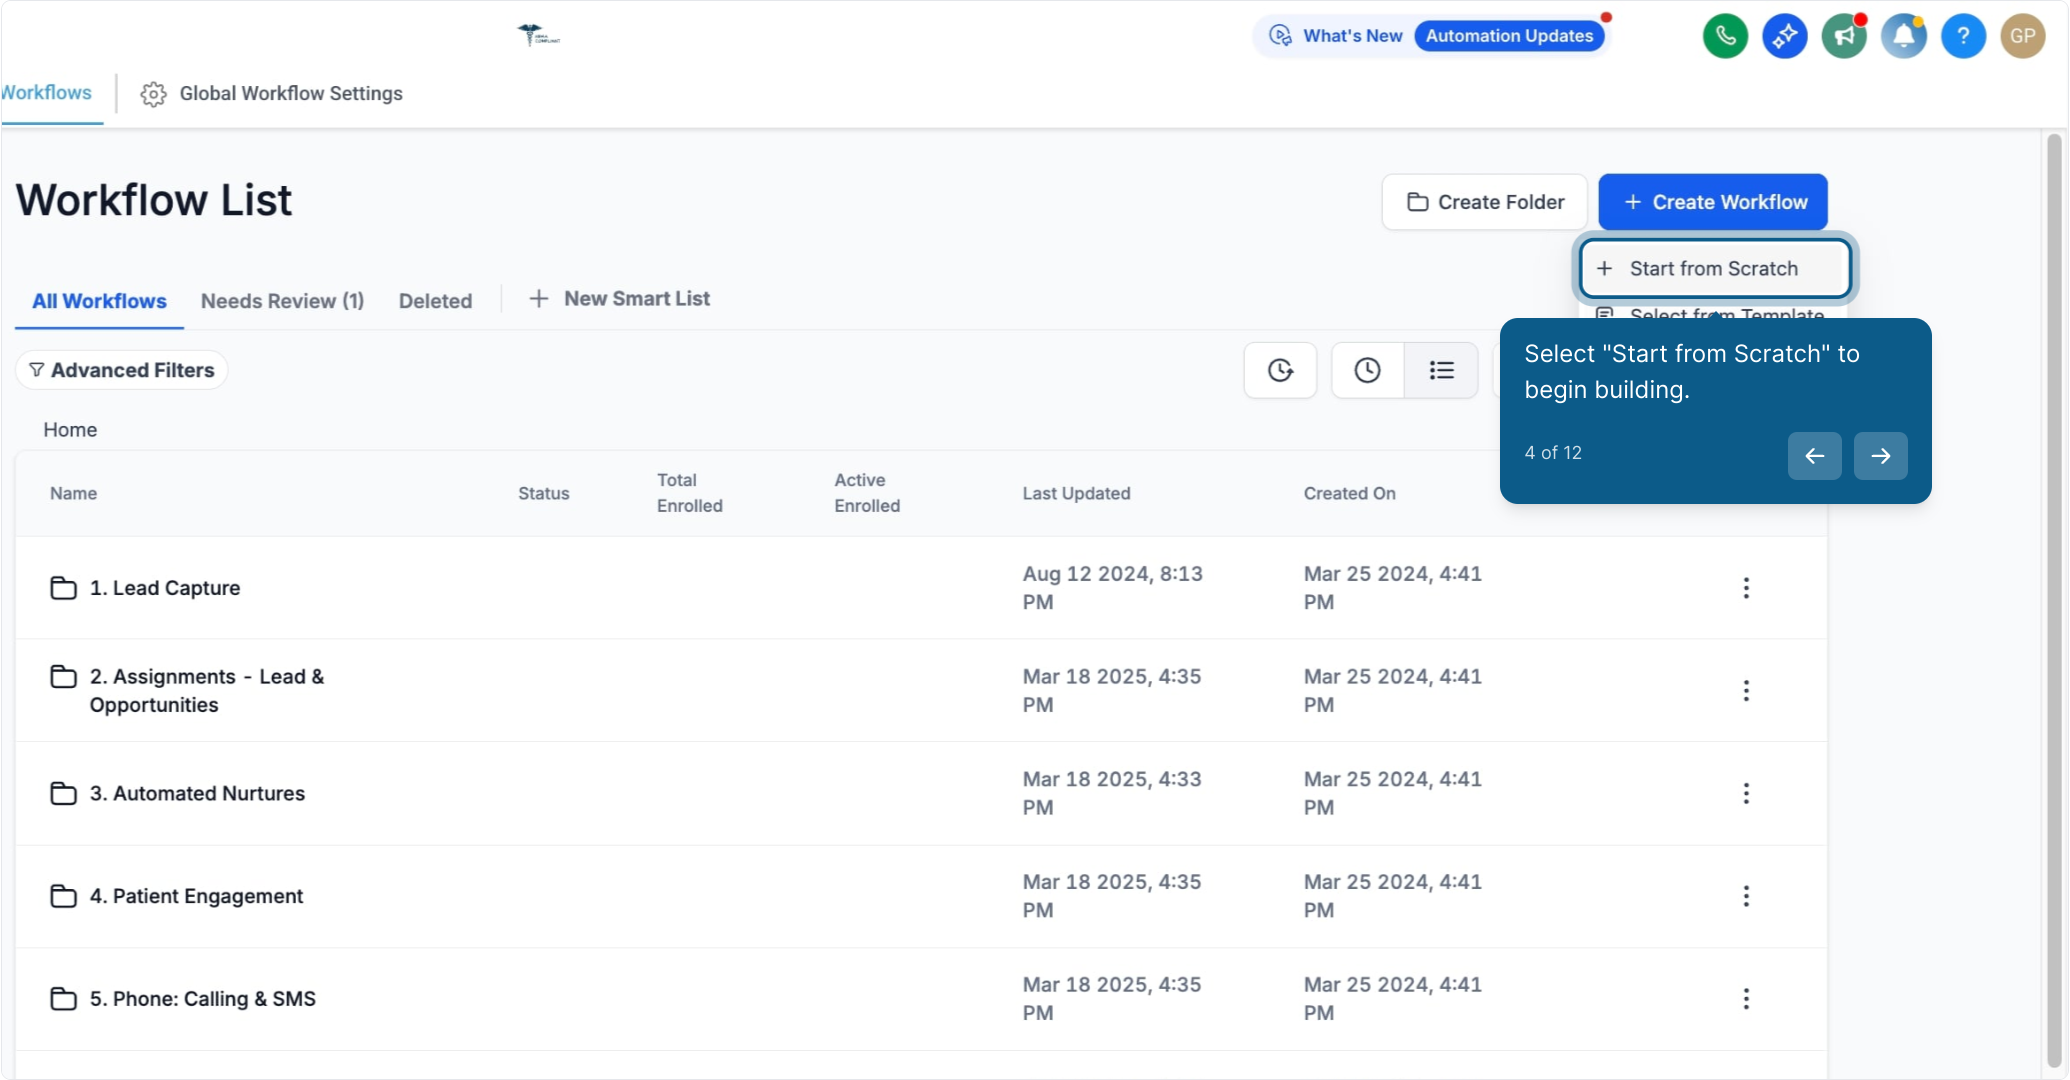The height and width of the screenshot is (1080, 2070).
Task: Open Global Workflow Settings tab
Action: [x=271, y=94]
